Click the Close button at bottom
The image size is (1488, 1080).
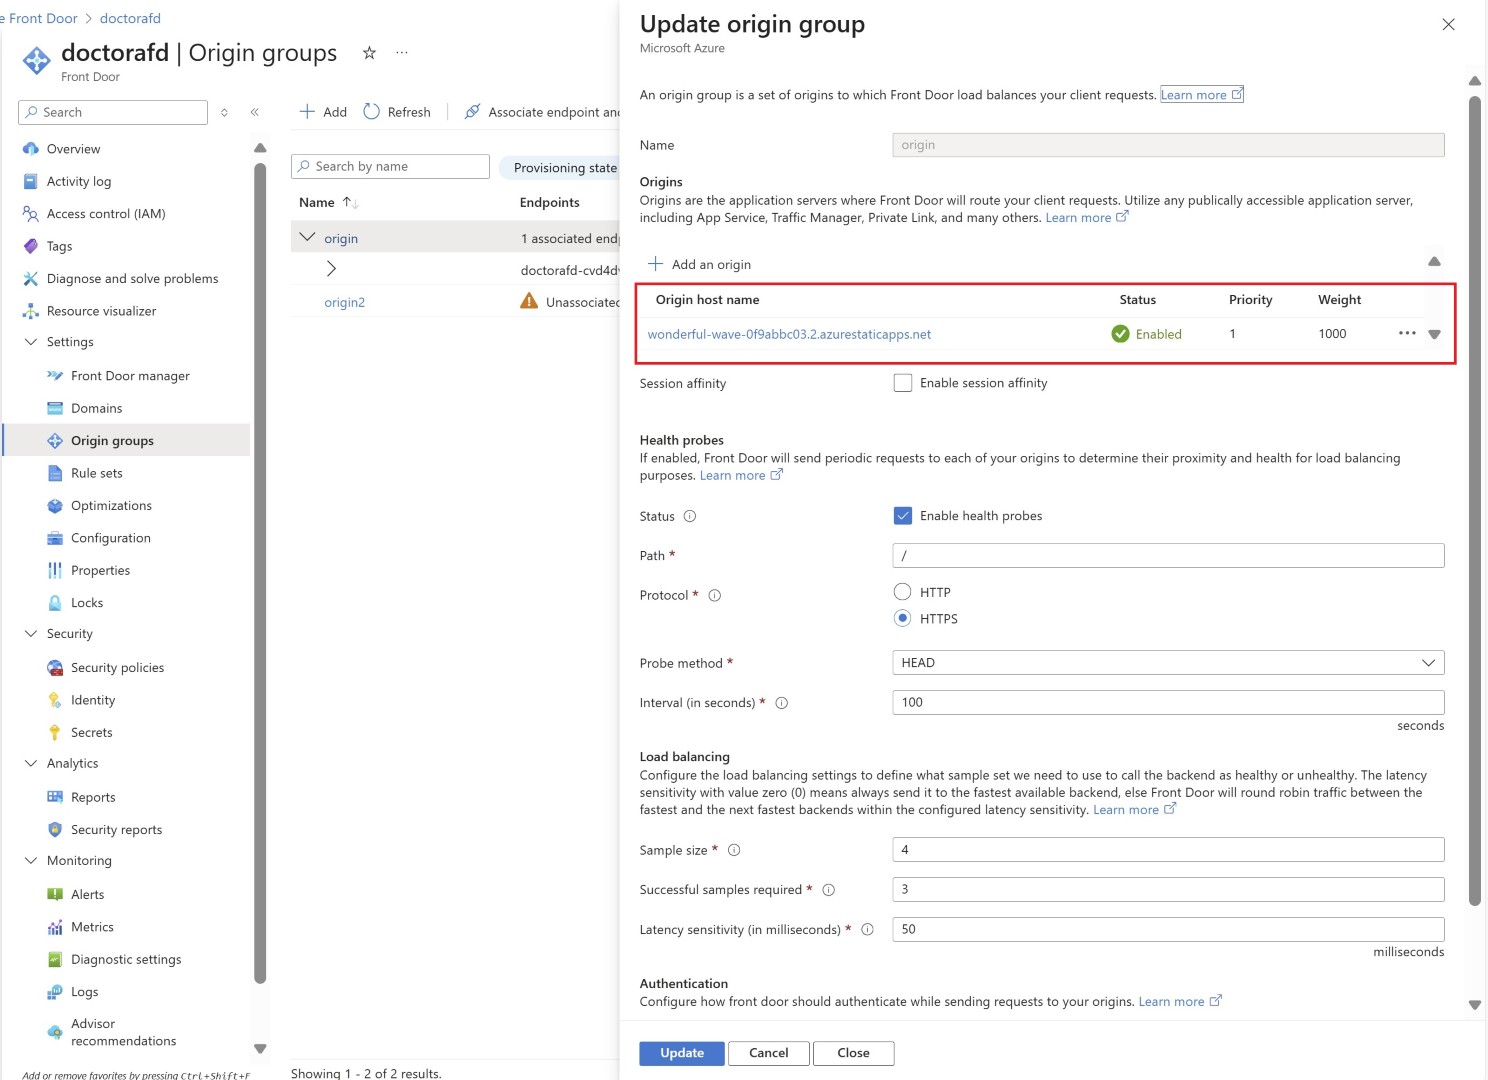(x=853, y=1053)
